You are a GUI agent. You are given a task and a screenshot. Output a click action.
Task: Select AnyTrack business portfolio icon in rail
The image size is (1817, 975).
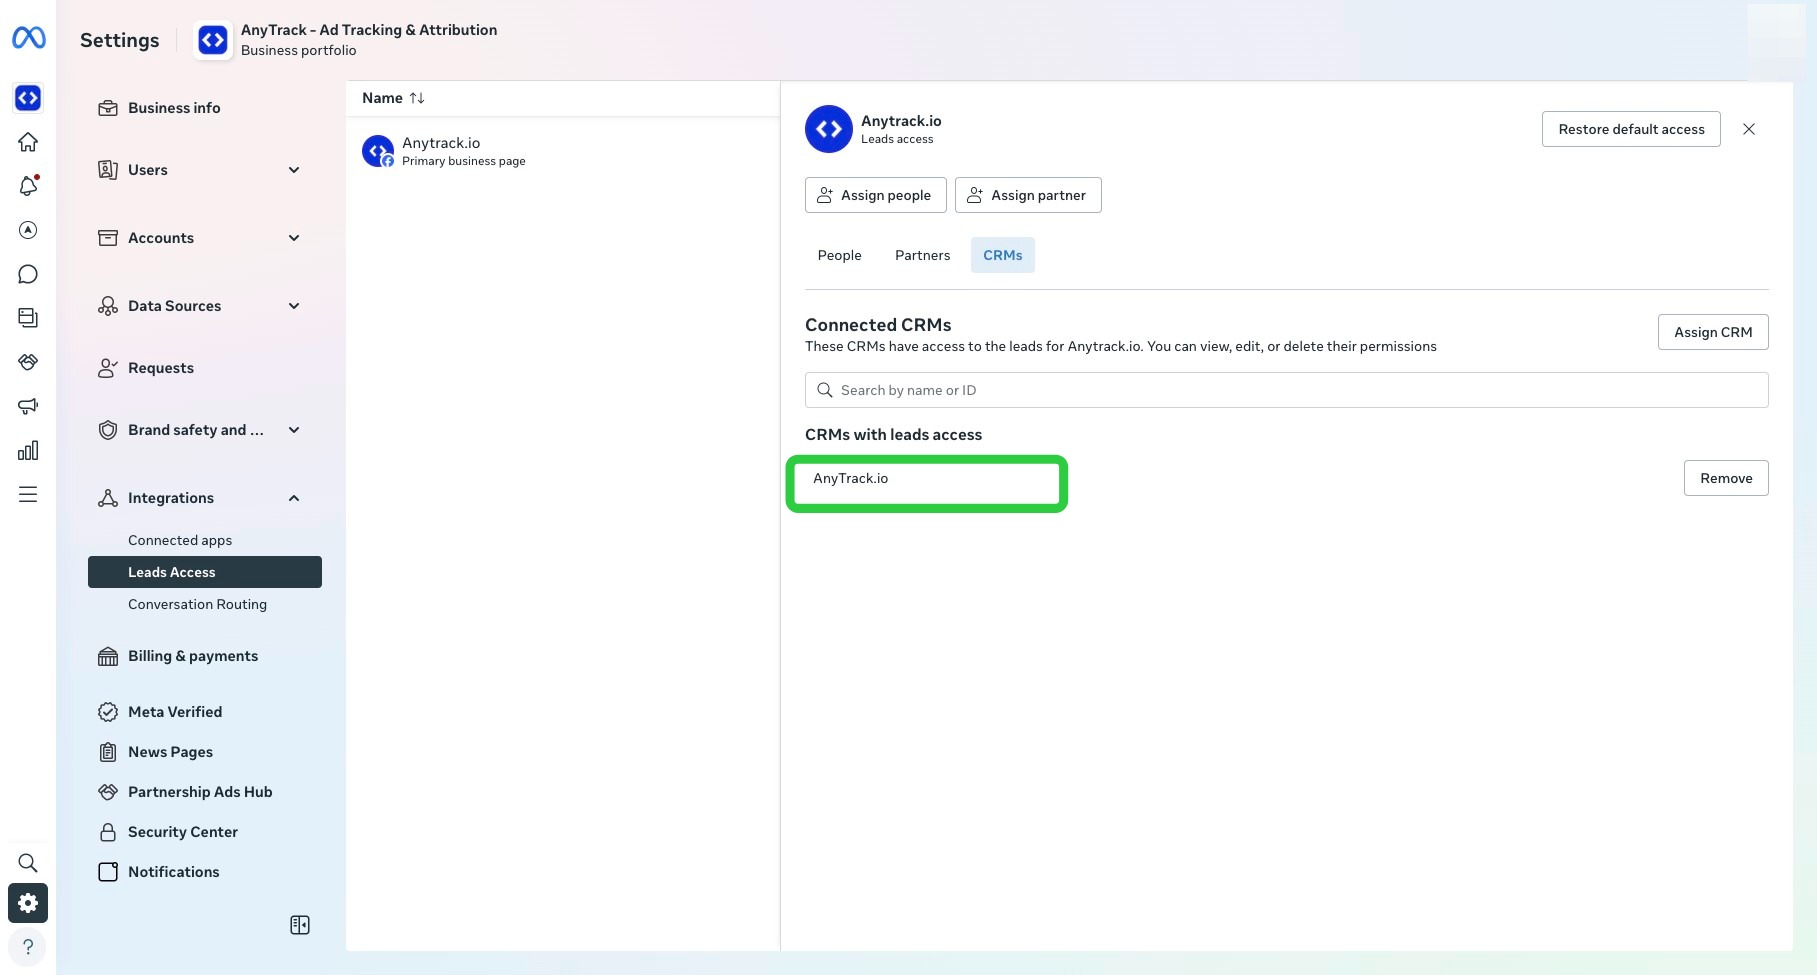[28, 98]
